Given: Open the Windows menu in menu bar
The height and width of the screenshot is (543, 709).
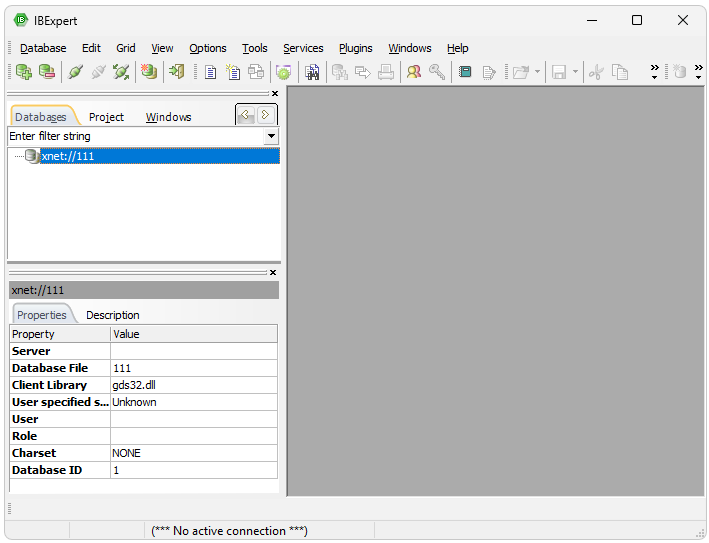Looking at the screenshot, I should point(410,48).
